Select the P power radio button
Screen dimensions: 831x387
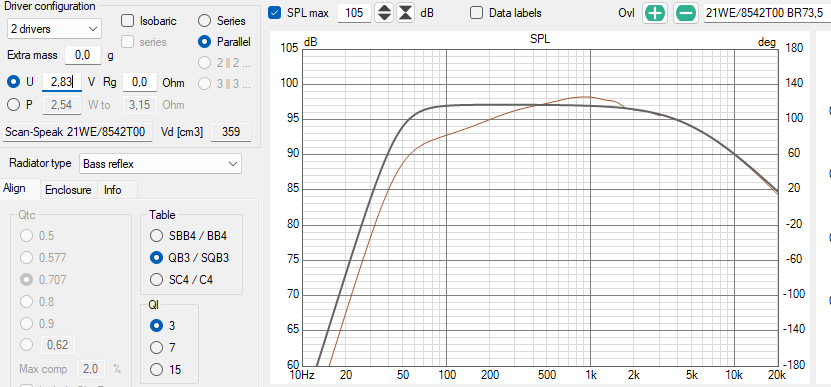point(13,105)
